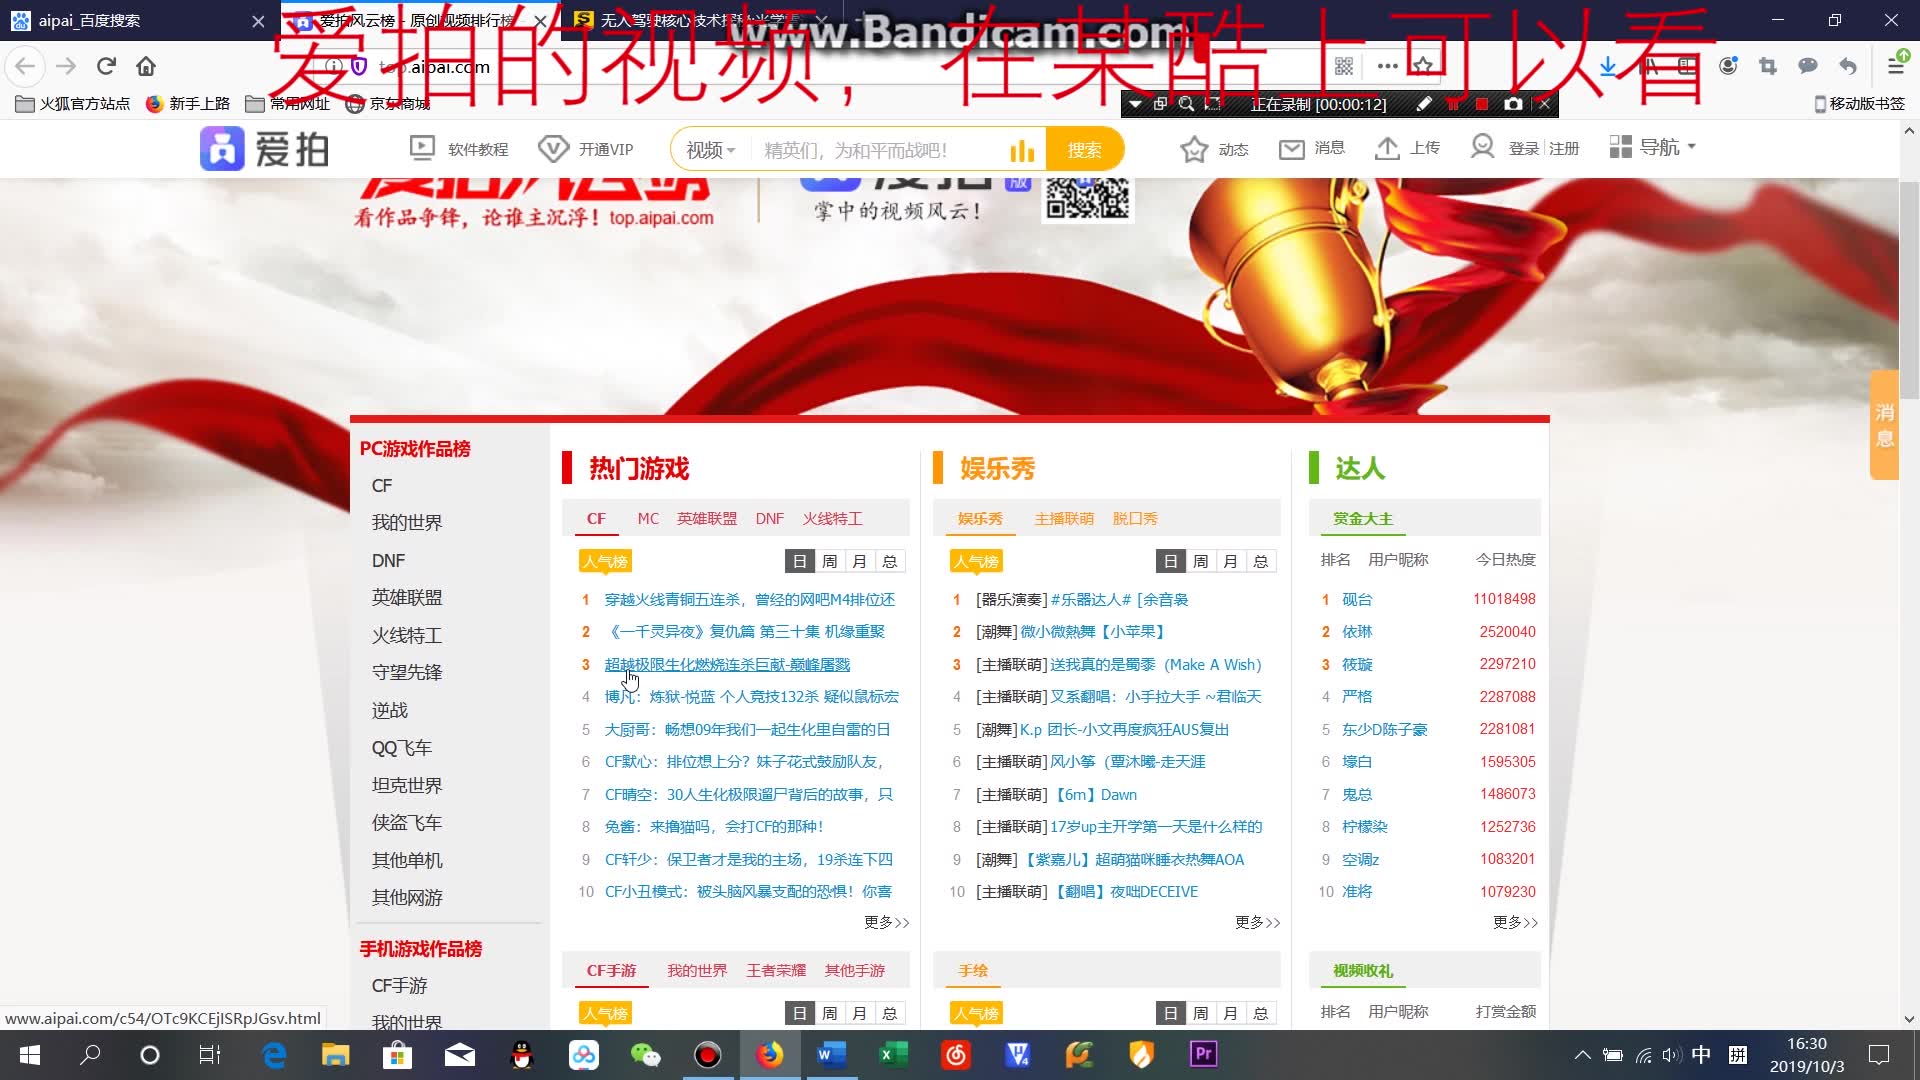Open 动态 star icon in header
The image size is (1920, 1080).
(x=1193, y=149)
